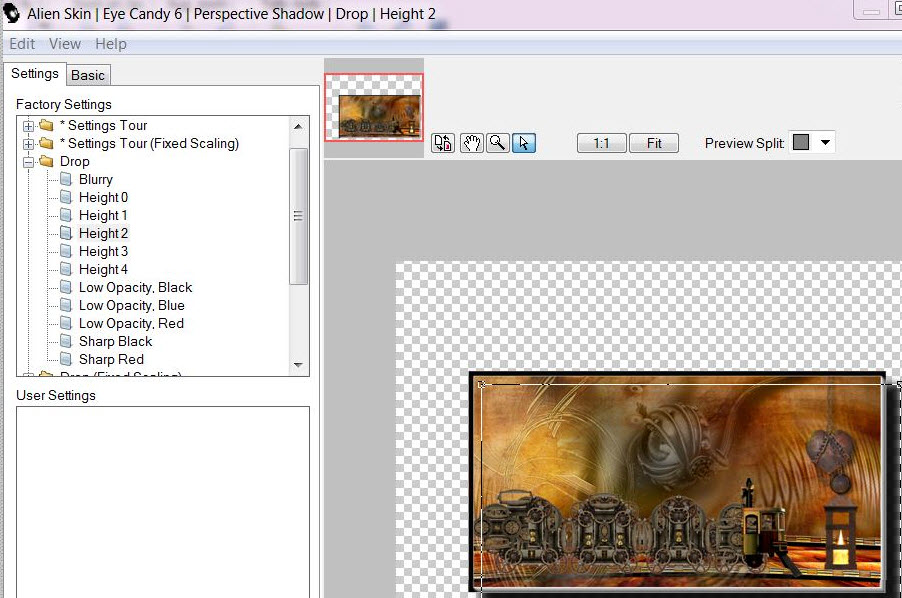The height and width of the screenshot is (598, 902).
Task: Click the Low Opacity, Blue preset icon
Action: pos(66,305)
